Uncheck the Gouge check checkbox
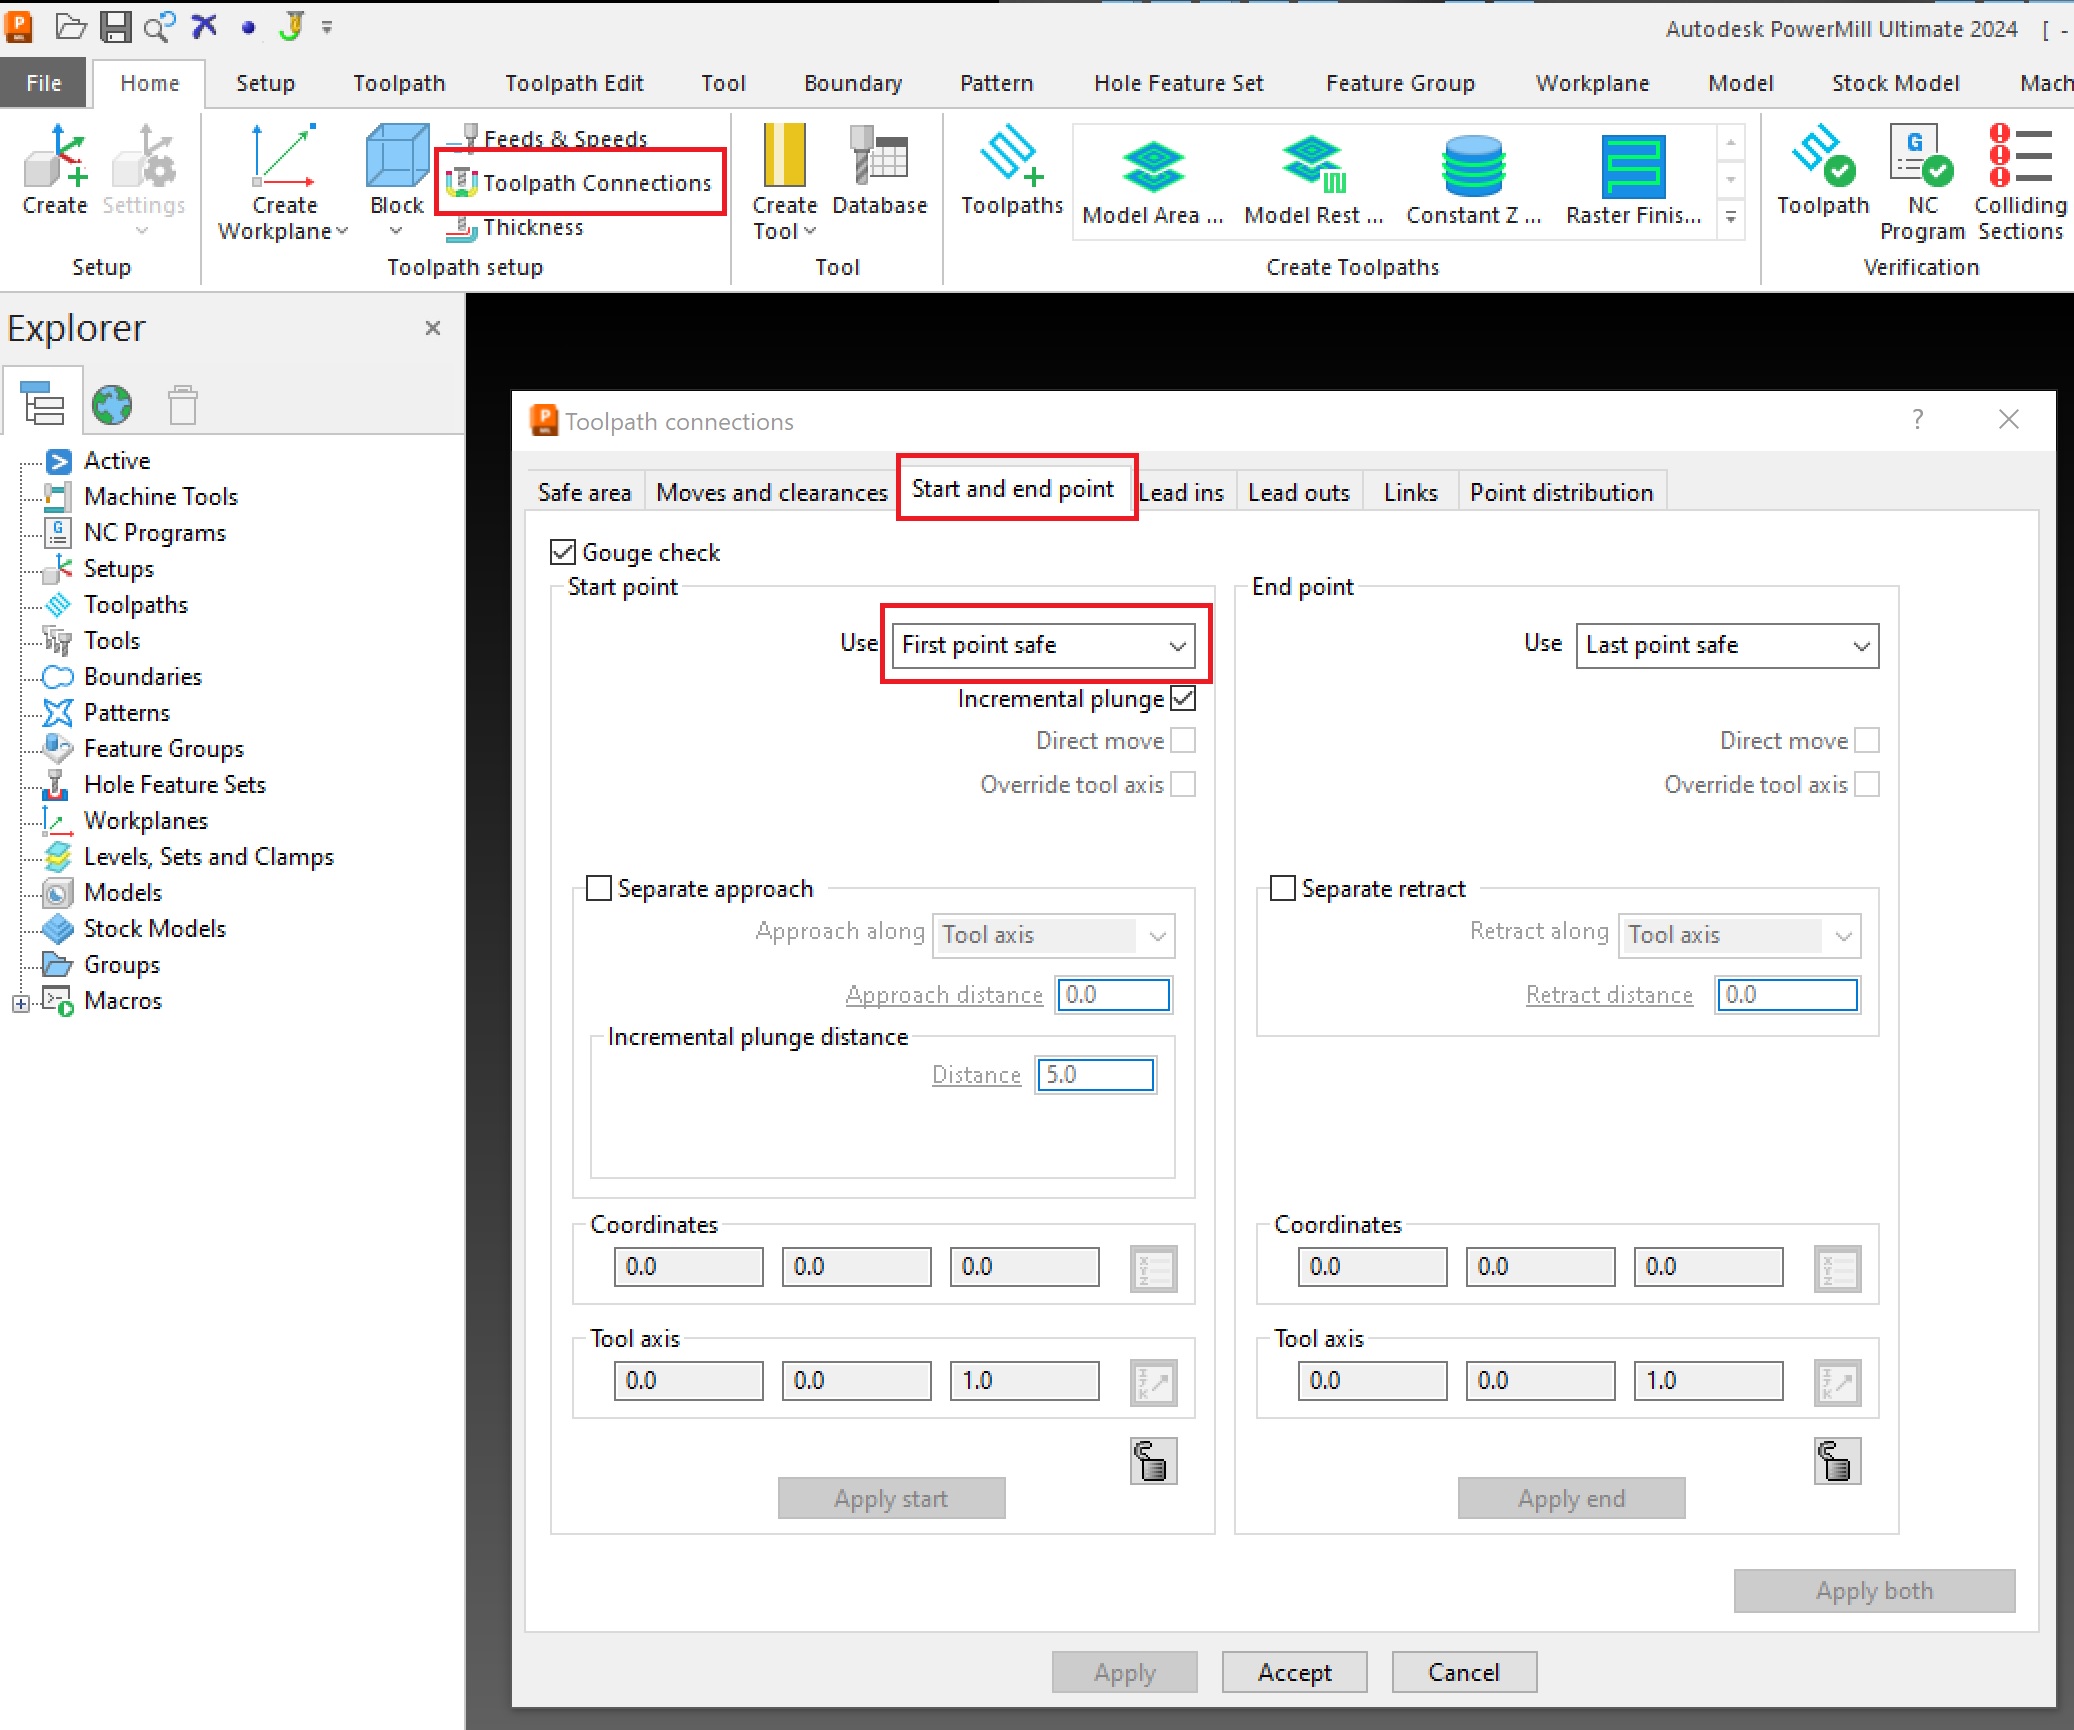This screenshot has width=2074, height=1730. pyautogui.click(x=563, y=552)
